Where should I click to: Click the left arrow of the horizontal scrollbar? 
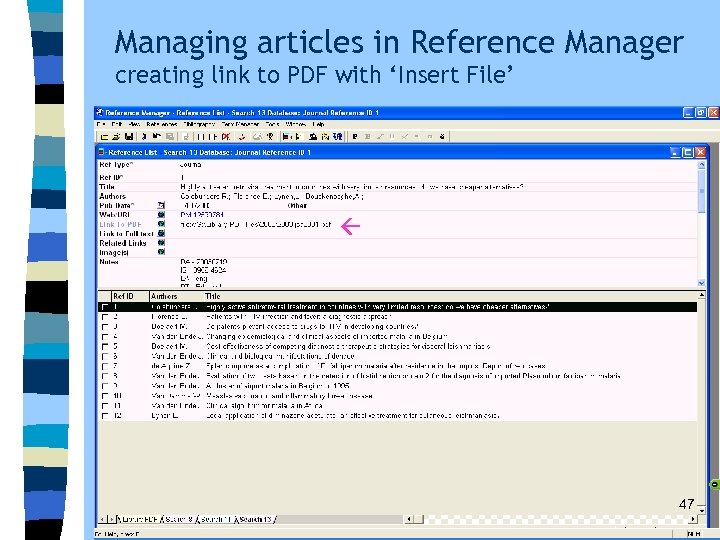(409, 519)
